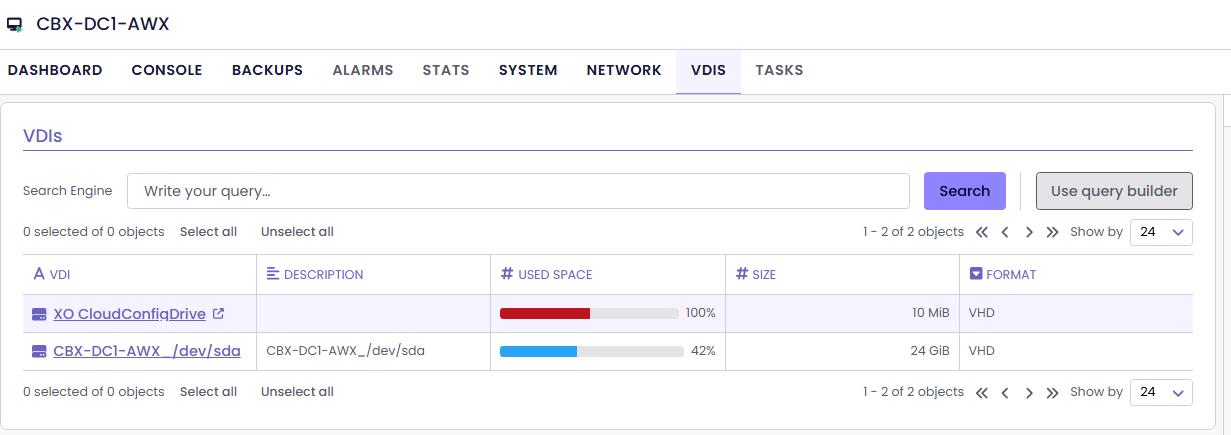Click the external link icon next to XO CloudConfigDrive

(218, 314)
